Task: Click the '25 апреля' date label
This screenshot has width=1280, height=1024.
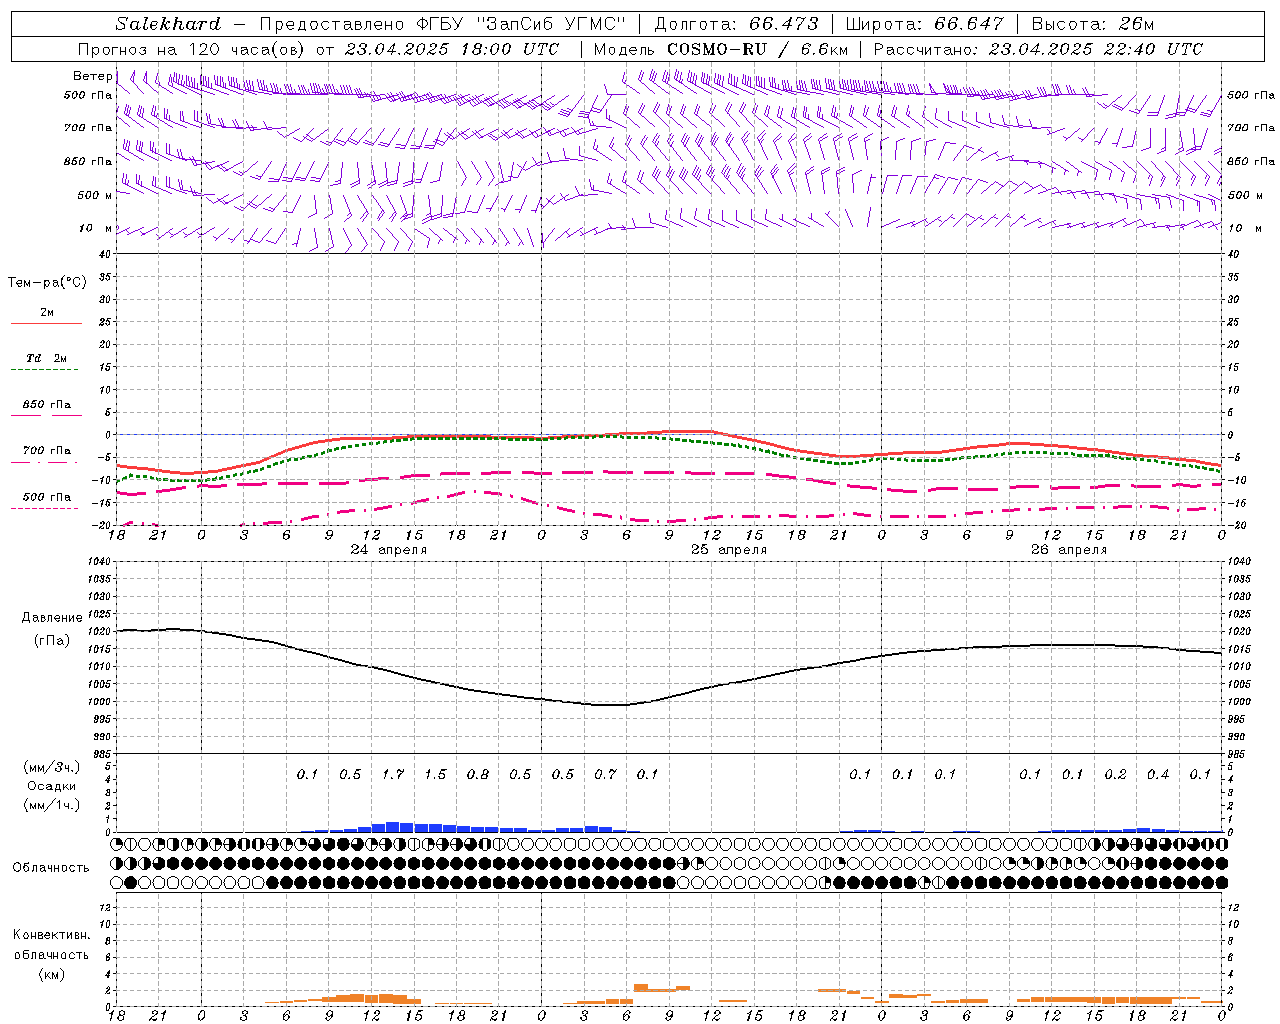Action: click(x=729, y=550)
